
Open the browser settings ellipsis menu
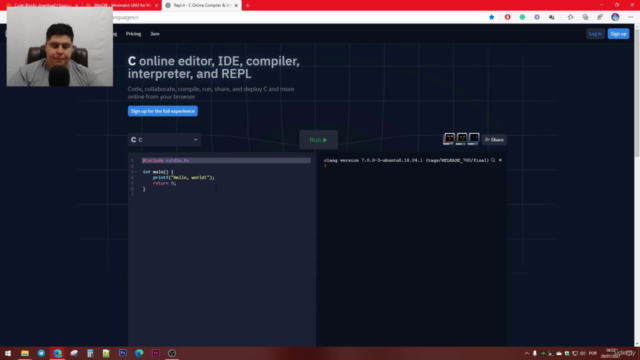click(631, 17)
